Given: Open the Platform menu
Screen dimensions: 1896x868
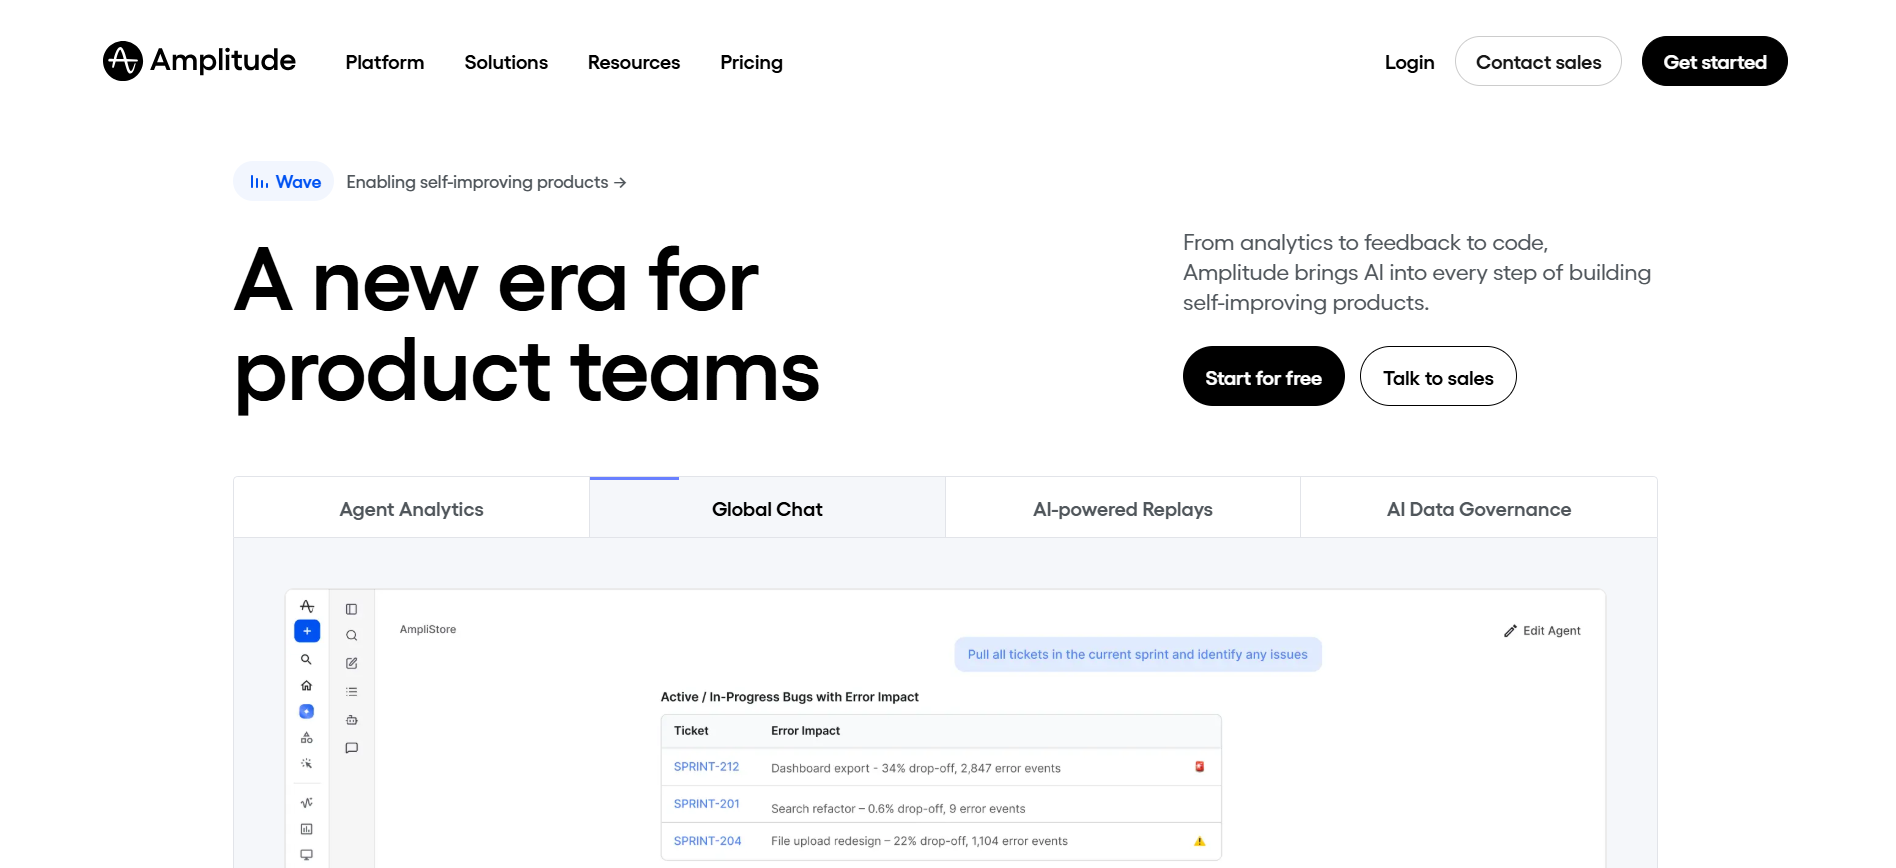Looking at the screenshot, I should click(385, 62).
